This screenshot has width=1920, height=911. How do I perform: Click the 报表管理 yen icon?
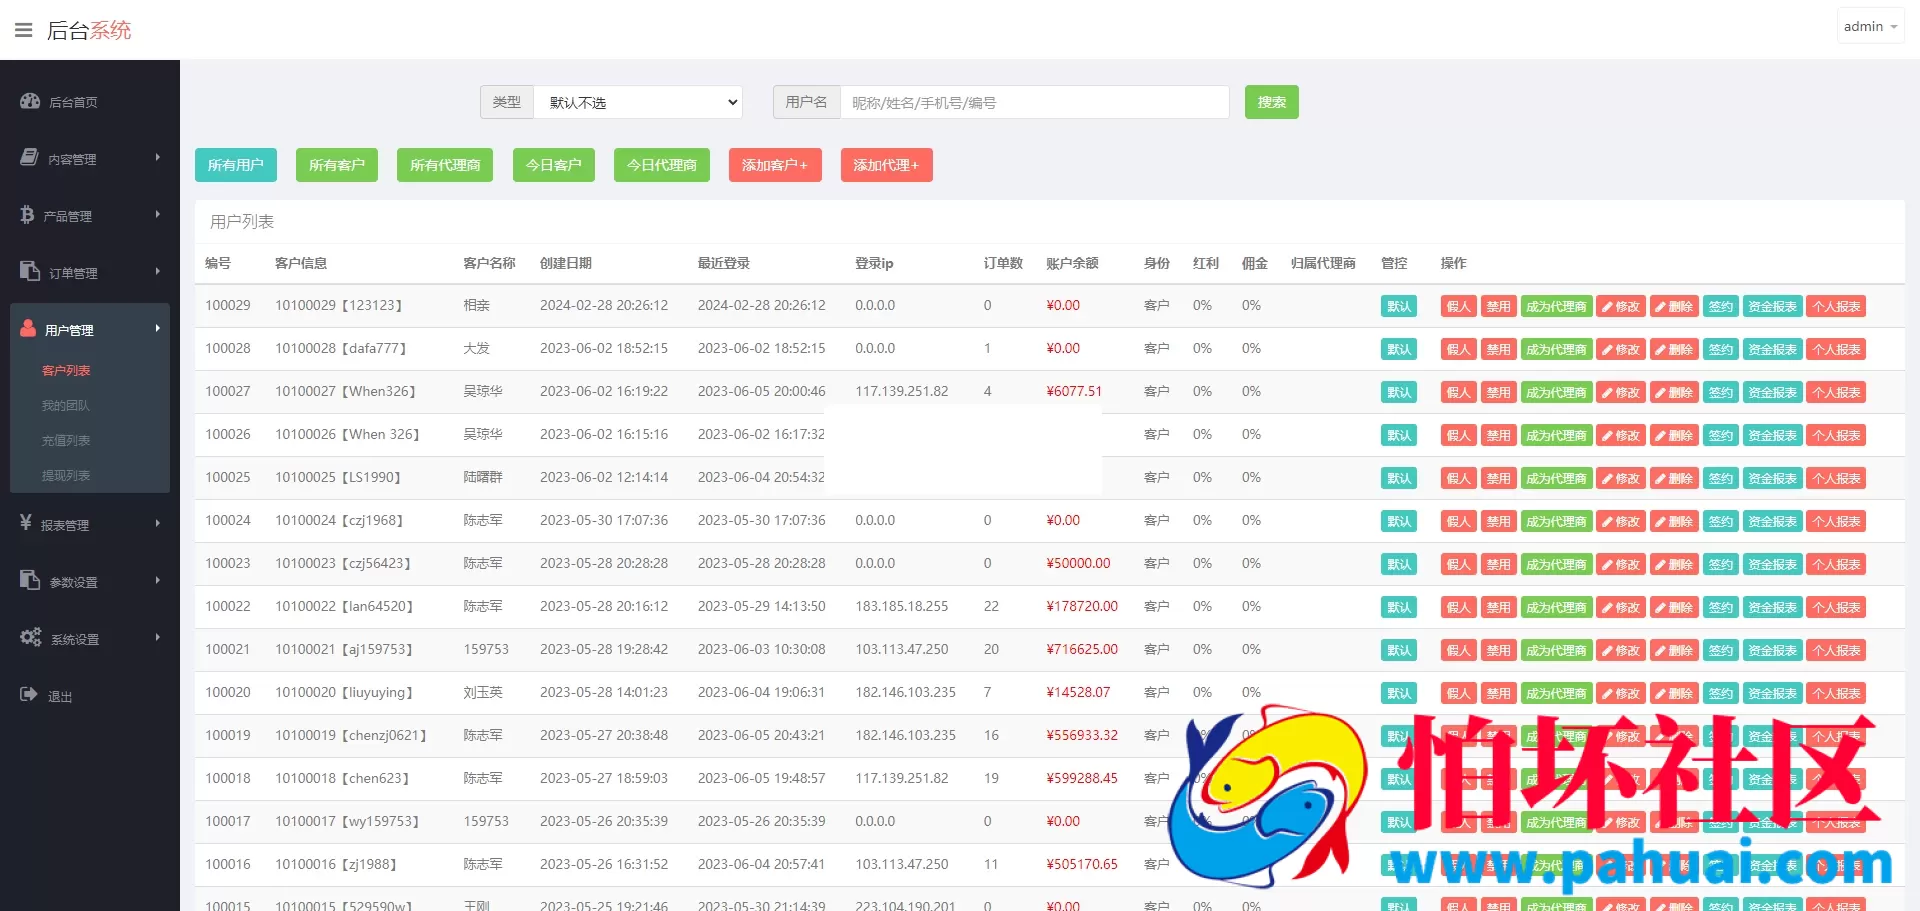tap(26, 523)
